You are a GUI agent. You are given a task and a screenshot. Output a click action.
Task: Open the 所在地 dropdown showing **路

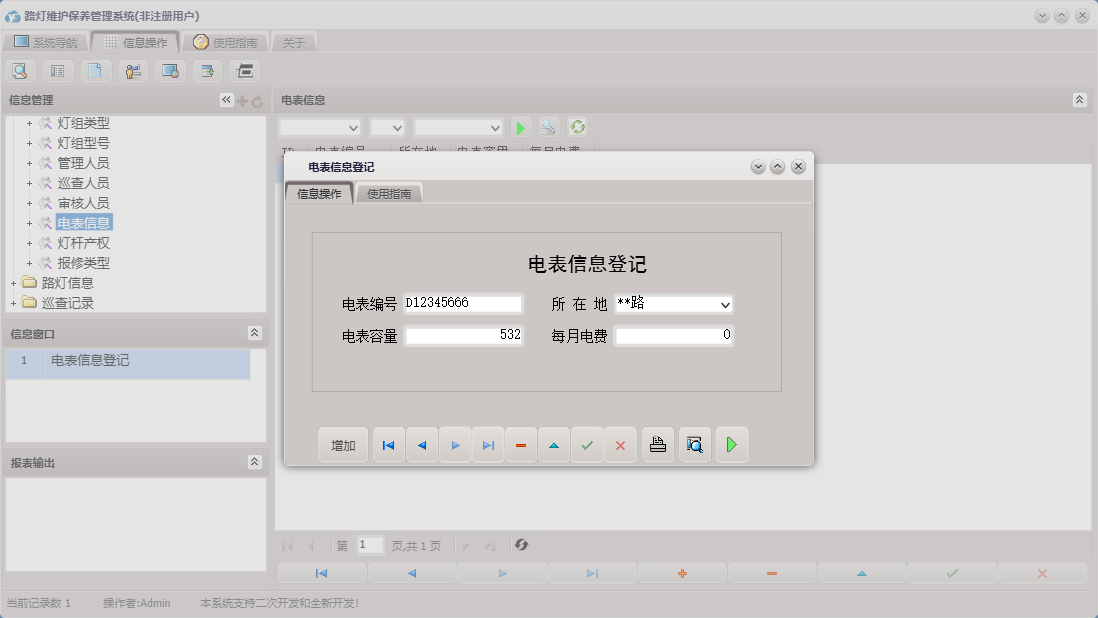727,304
